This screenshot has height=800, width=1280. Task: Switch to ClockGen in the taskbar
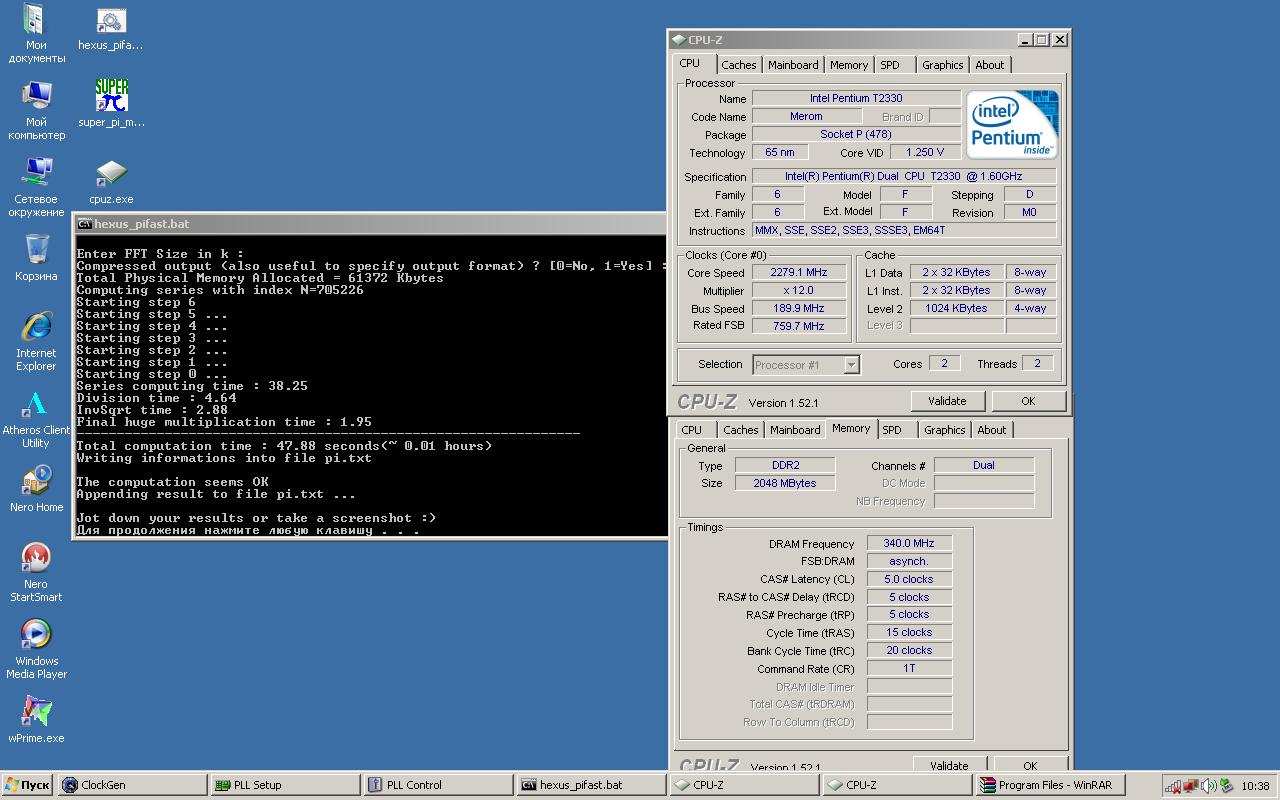132,785
